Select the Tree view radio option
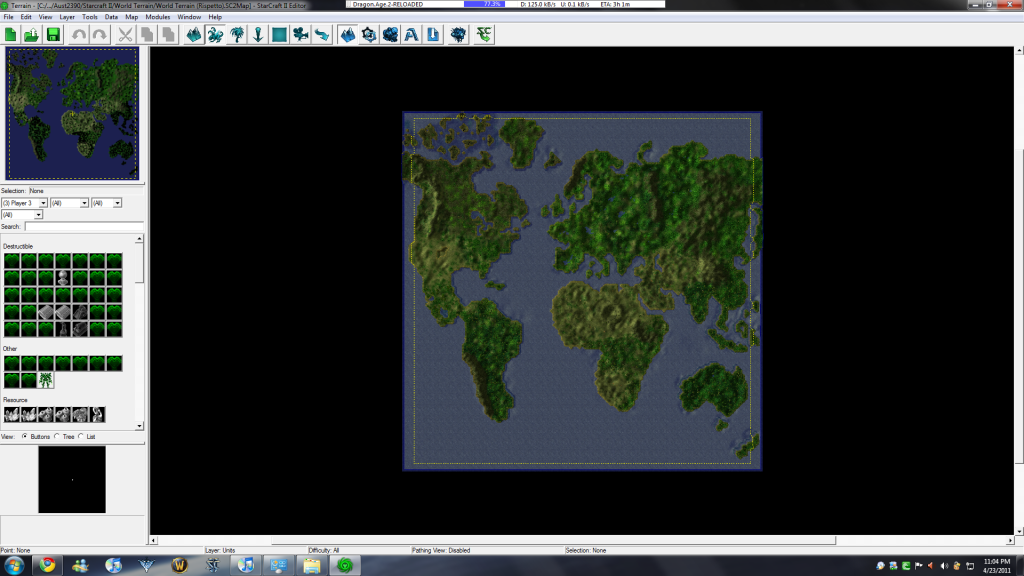 [57, 436]
